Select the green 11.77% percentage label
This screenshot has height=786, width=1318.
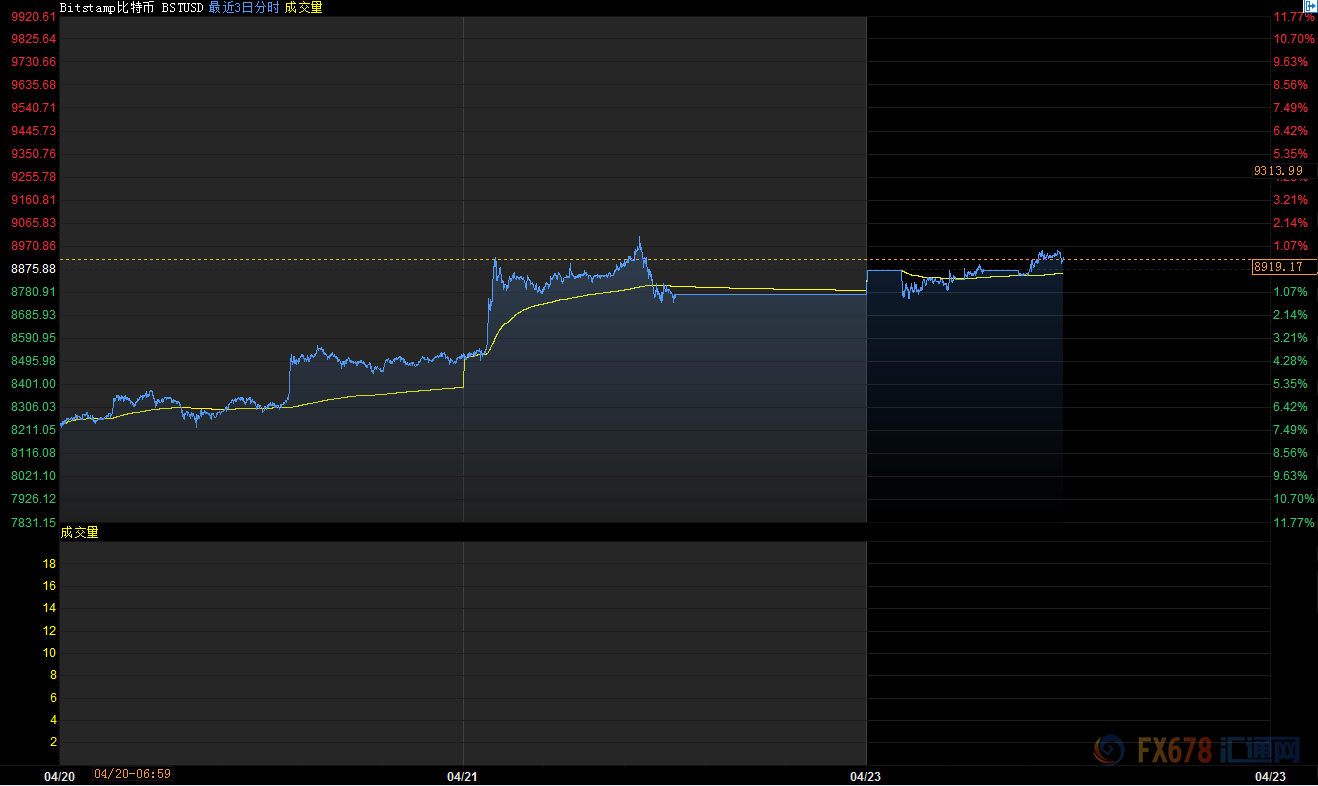(1294, 522)
